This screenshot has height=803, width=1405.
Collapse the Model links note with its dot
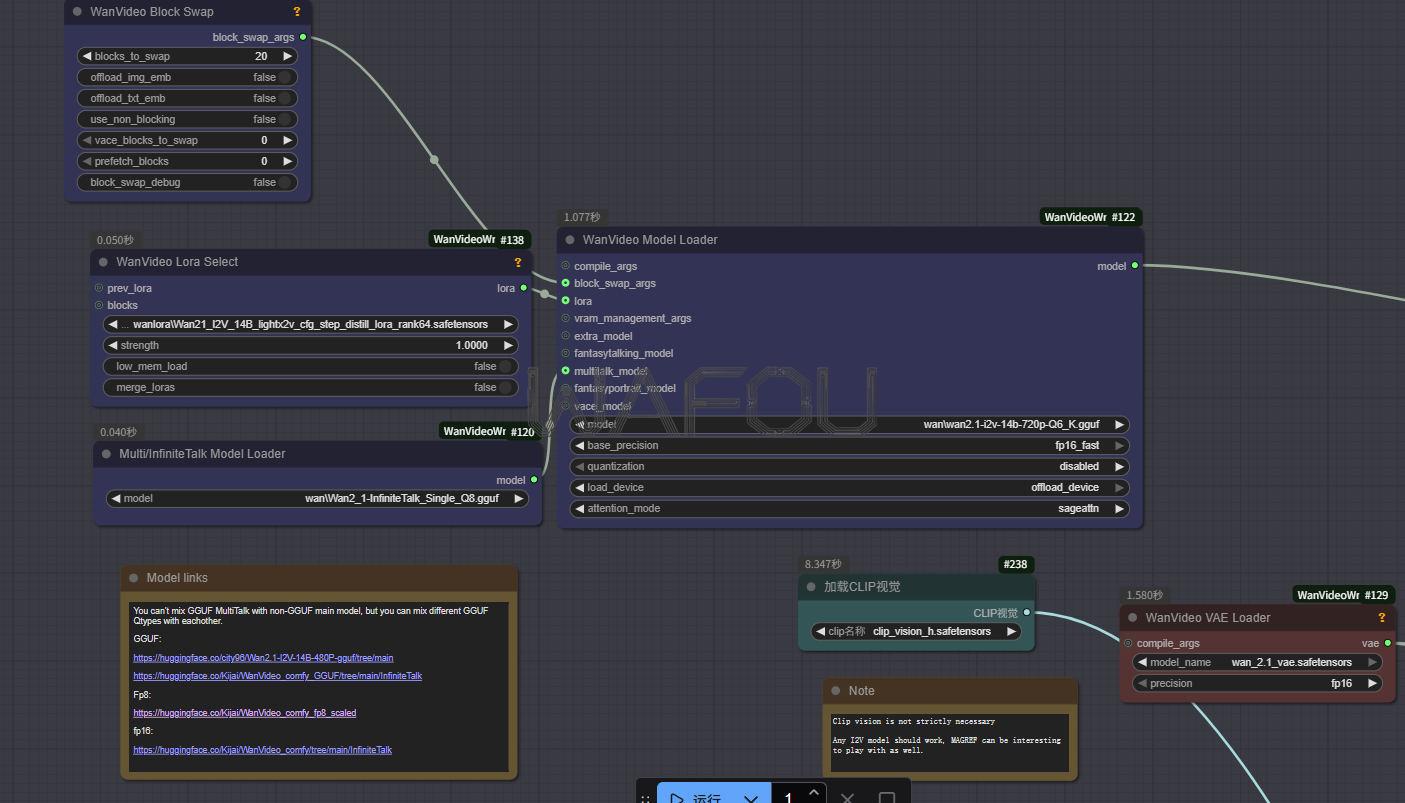tap(133, 578)
